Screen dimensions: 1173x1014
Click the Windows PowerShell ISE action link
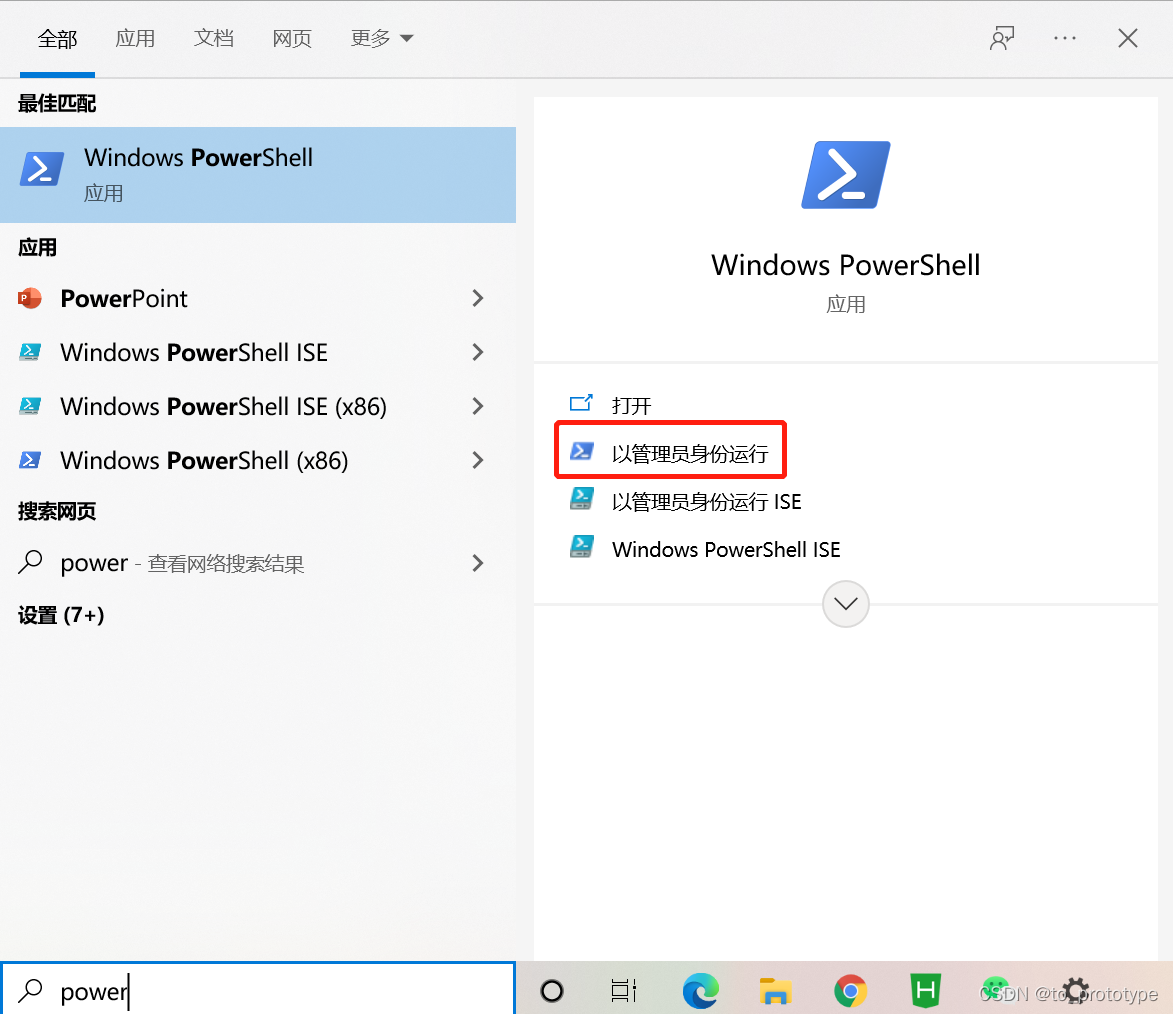point(726,549)
